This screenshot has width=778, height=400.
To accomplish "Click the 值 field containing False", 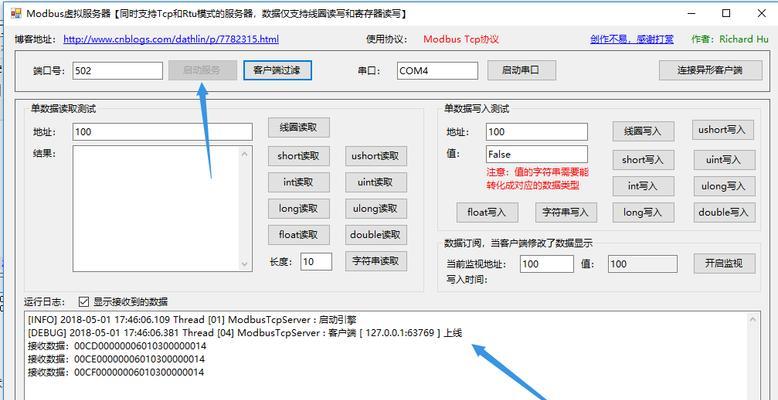I will (x=537, y=154).
